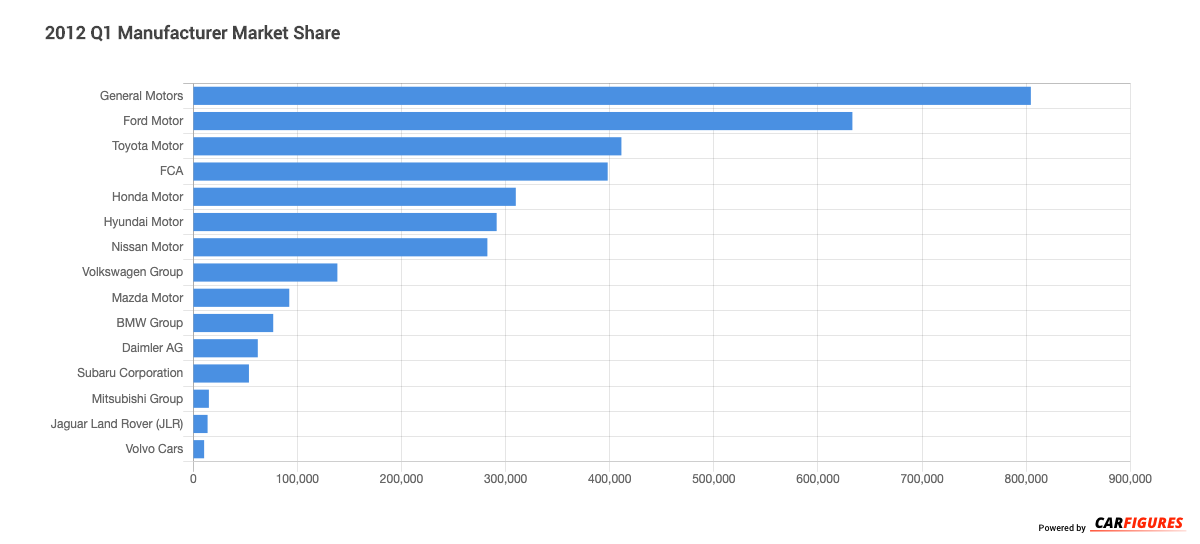Click the 'Jaguar Land Rover (JLR)' axis label
Viewport: 1200px width, 544px height.
pyautogui.click(x=117, y=424)
